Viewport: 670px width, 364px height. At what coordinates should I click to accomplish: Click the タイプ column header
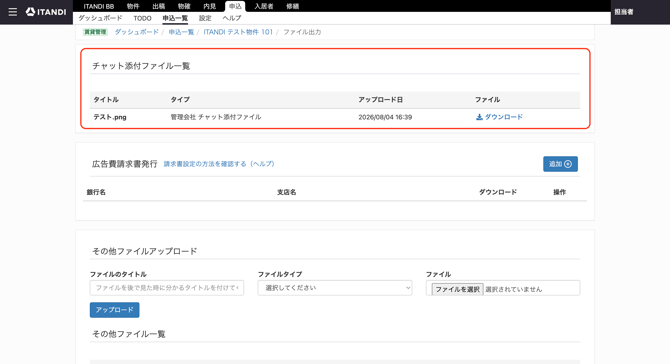180,100
